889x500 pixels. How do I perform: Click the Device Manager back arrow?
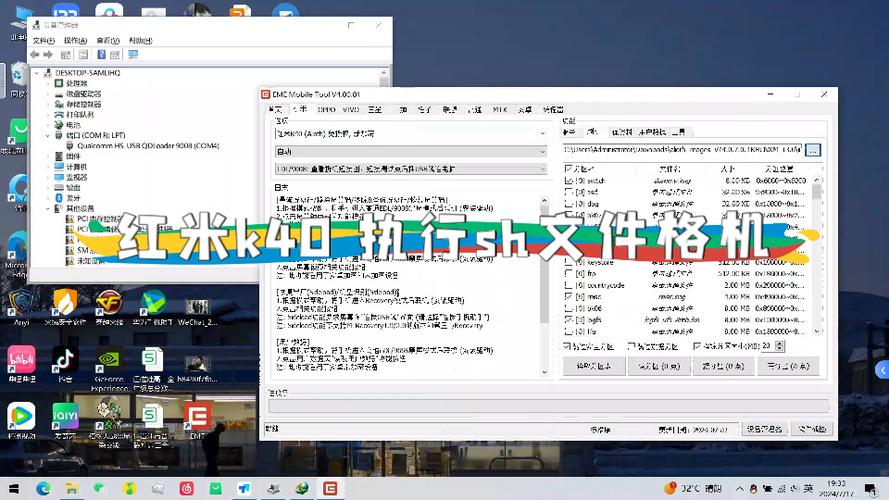click(x=35, y=54)
